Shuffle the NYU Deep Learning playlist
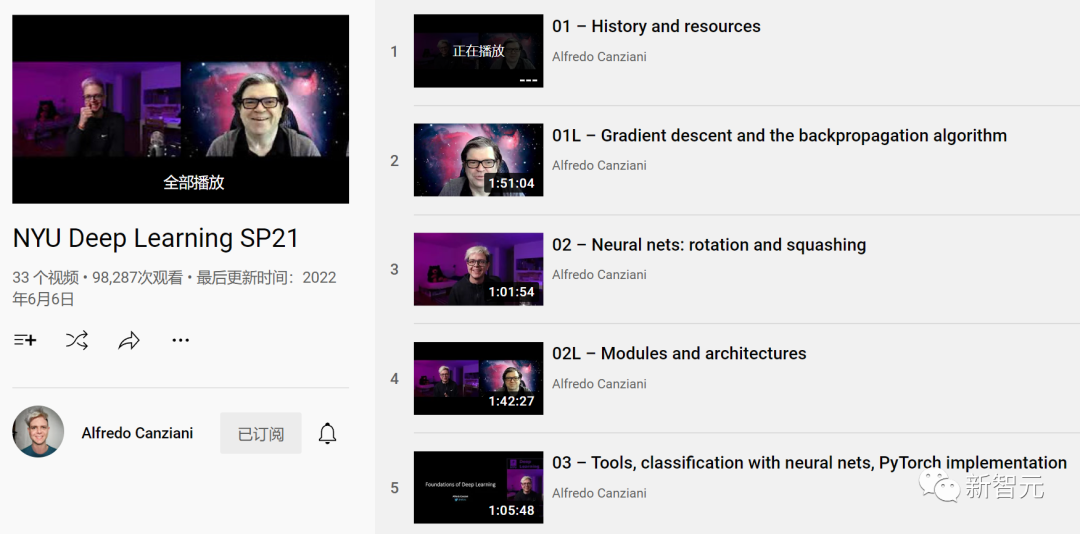Viewport: 1080px width, 534px height. [x=76, y=340]
